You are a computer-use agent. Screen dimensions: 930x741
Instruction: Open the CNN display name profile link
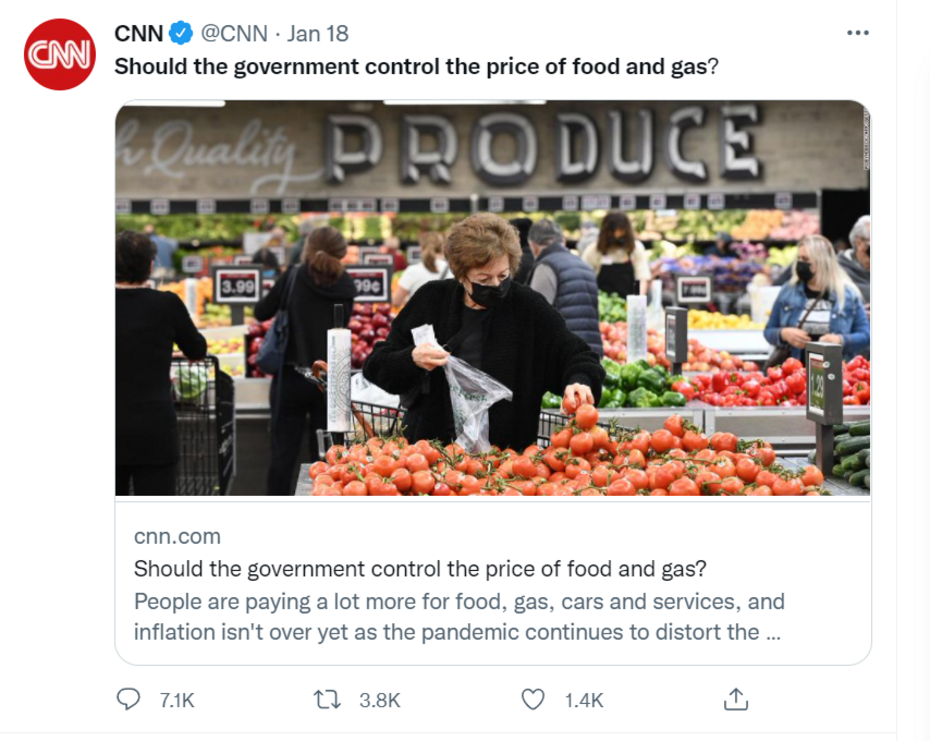click(x=139, y=33)
